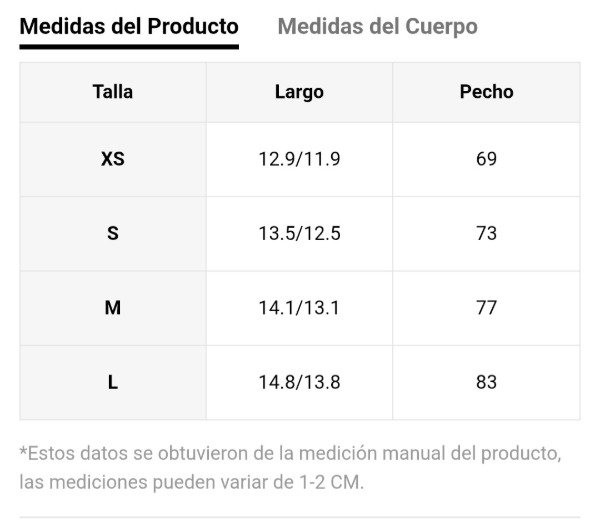Select the XS size row label
Screen dimensions: 600x521
tap(113, 159)
